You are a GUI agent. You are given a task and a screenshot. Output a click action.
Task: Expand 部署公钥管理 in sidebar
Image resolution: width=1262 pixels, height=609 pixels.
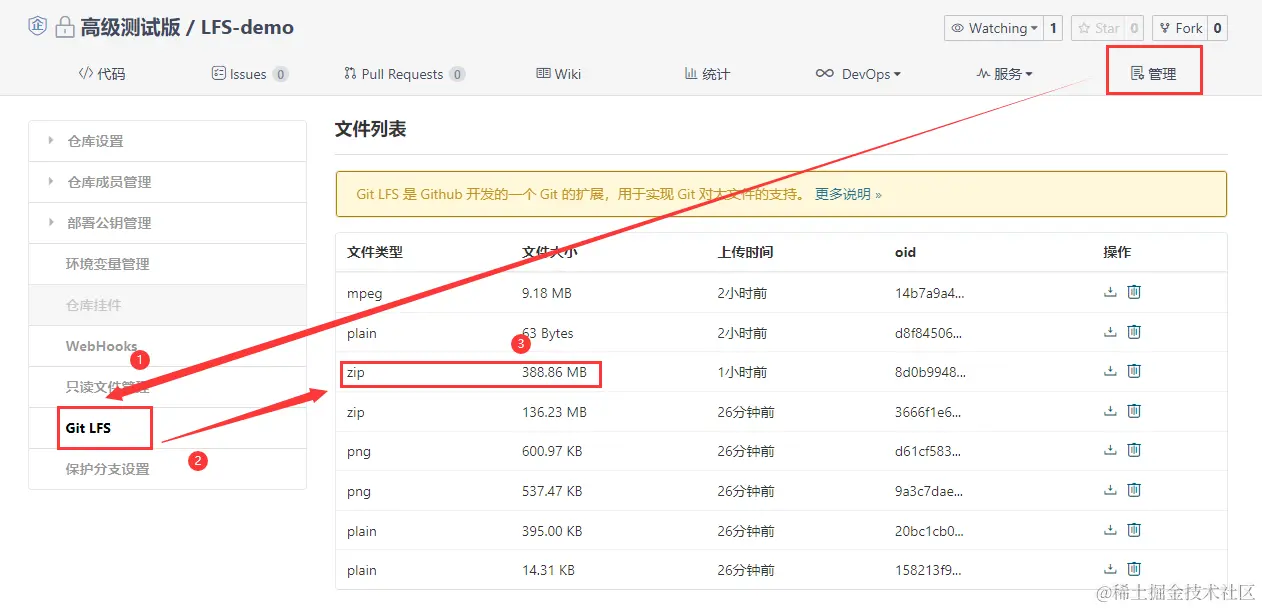[167, 223]
